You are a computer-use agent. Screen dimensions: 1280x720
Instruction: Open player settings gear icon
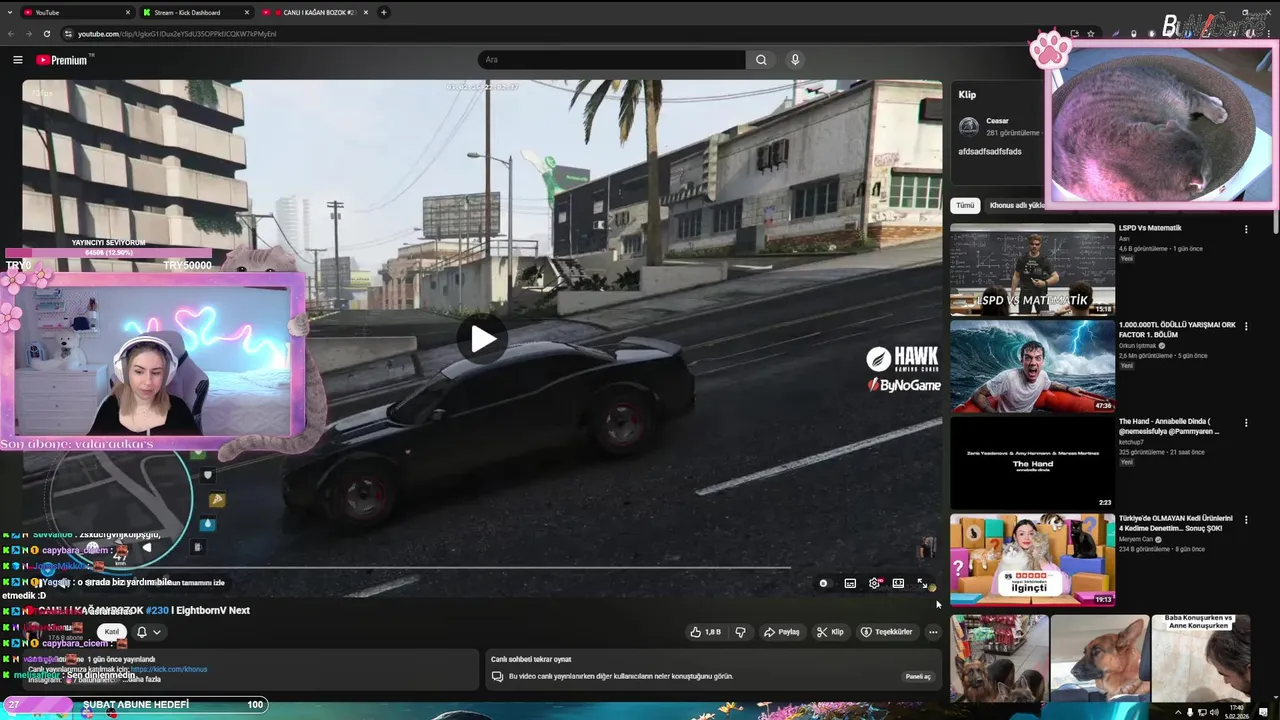[875, 584]
